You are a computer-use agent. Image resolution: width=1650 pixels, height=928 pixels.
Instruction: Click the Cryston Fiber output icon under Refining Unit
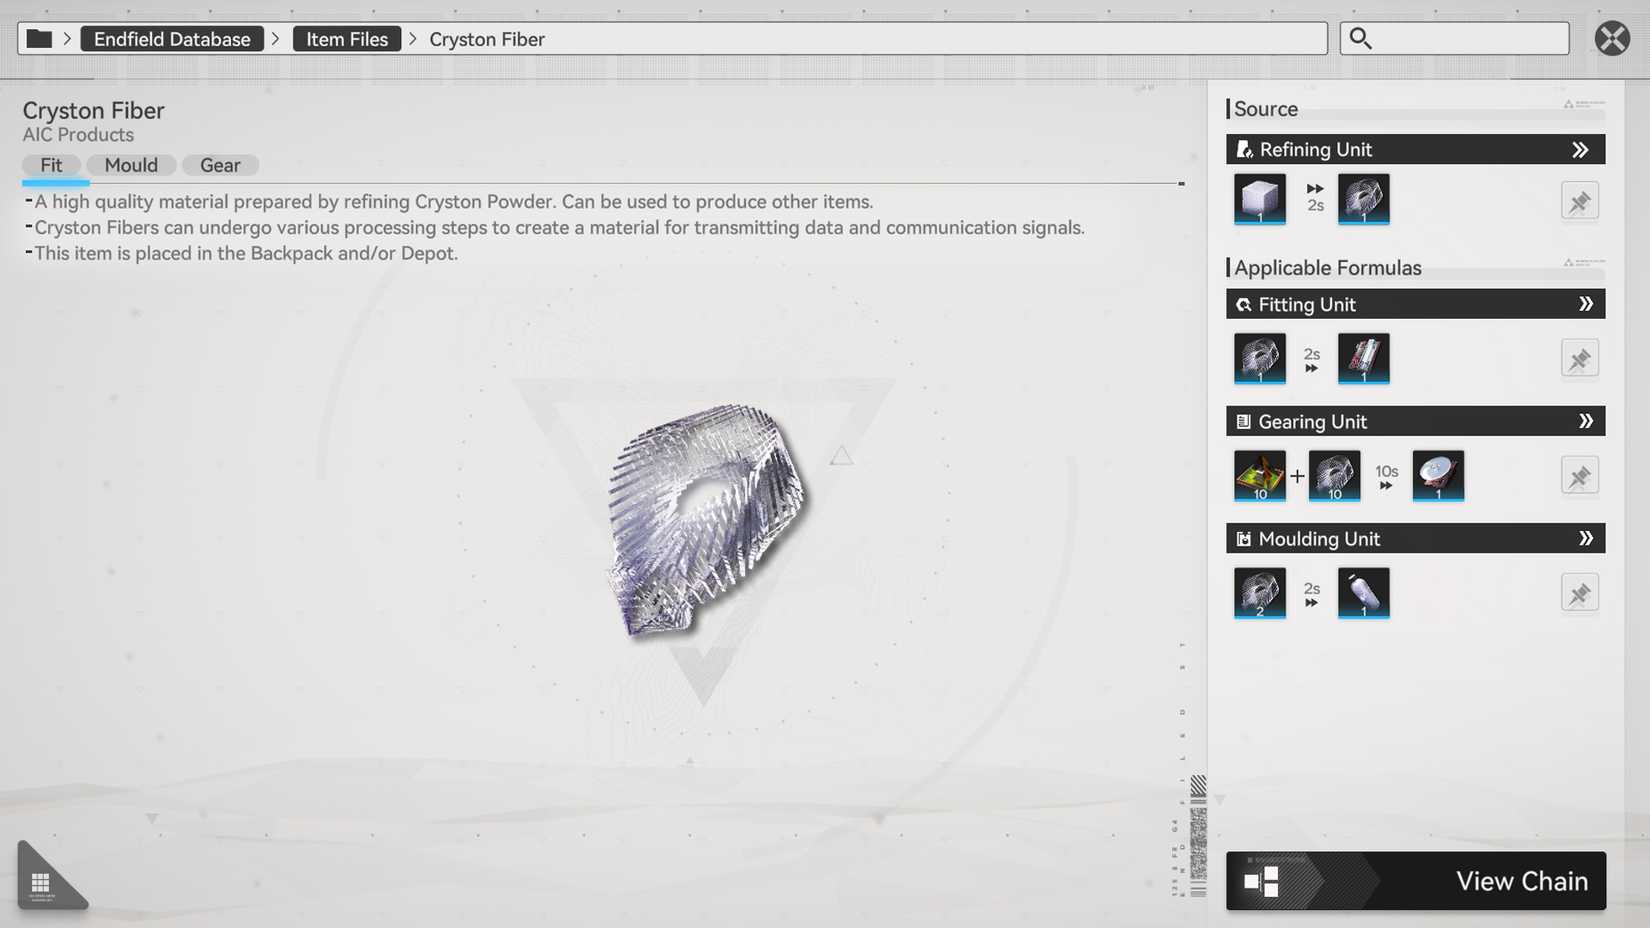1363,199
